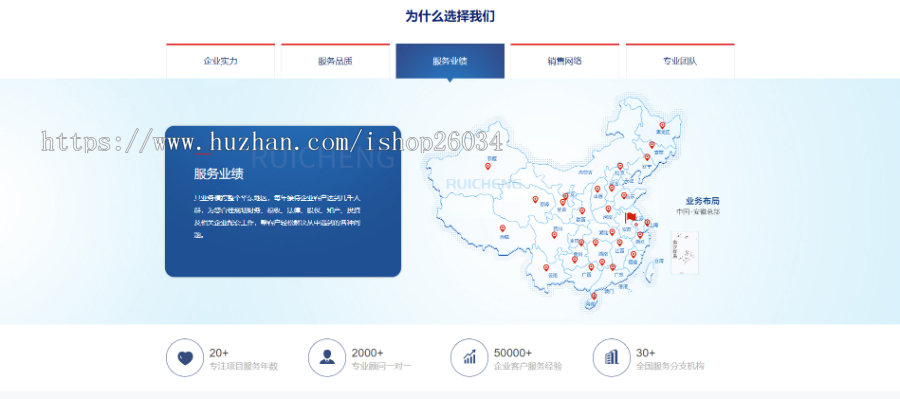Click the red flag marker on Anhui
The width and height of the screenshot is (900, 399).
(x=630, y=217)
